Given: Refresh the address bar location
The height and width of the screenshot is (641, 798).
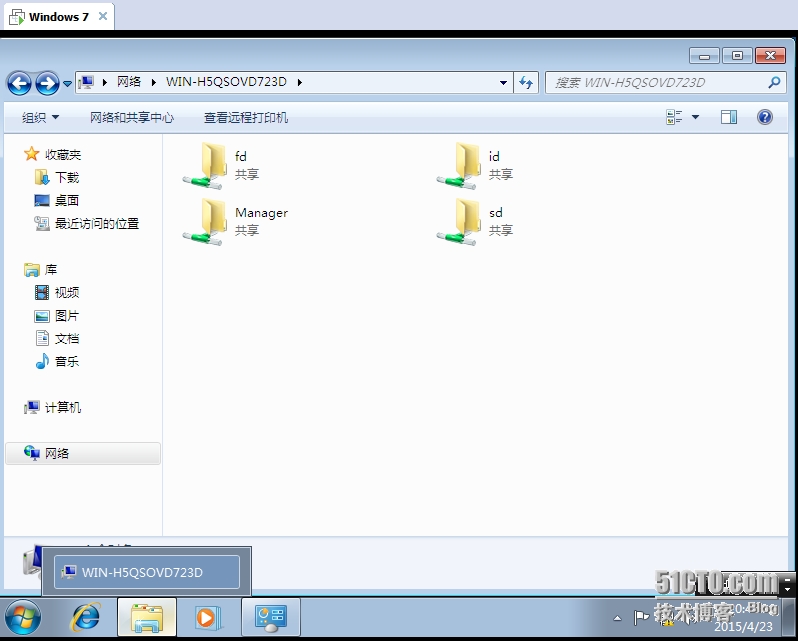Looking at the screenshot, I should pyautogui.click(x=527, y=83).
